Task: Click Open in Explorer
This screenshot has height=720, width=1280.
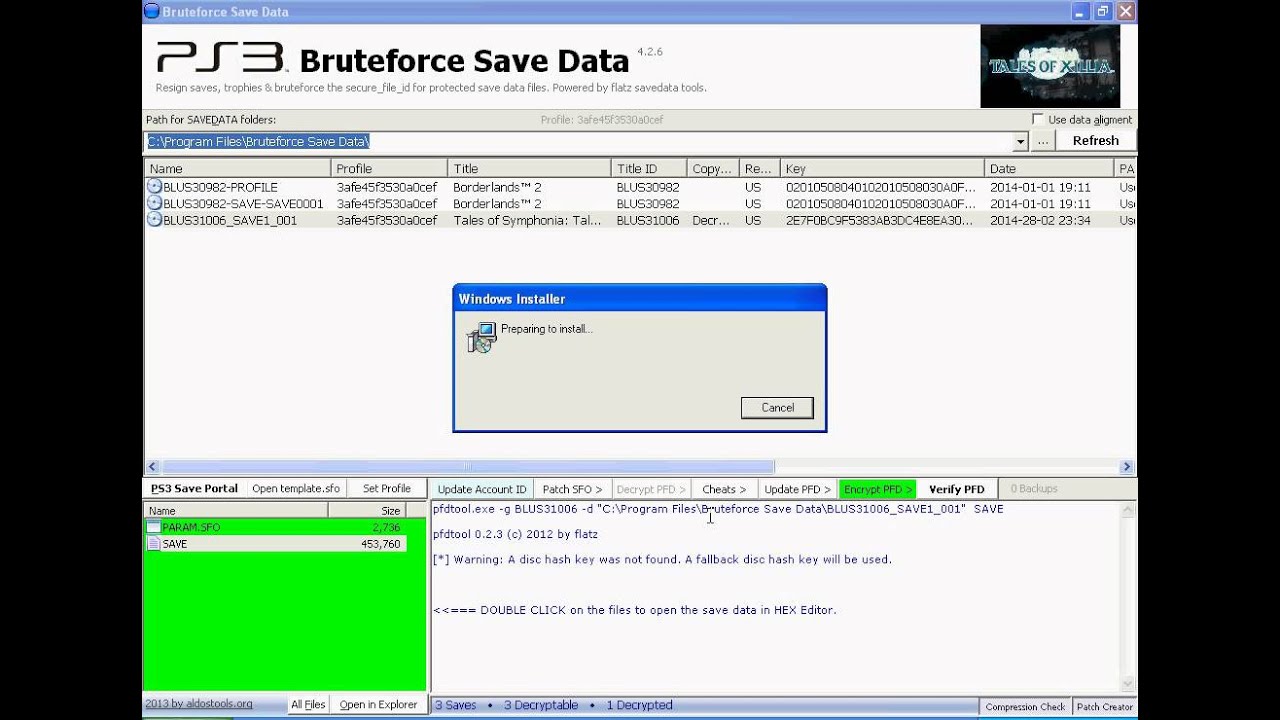Action: point(378,704)
